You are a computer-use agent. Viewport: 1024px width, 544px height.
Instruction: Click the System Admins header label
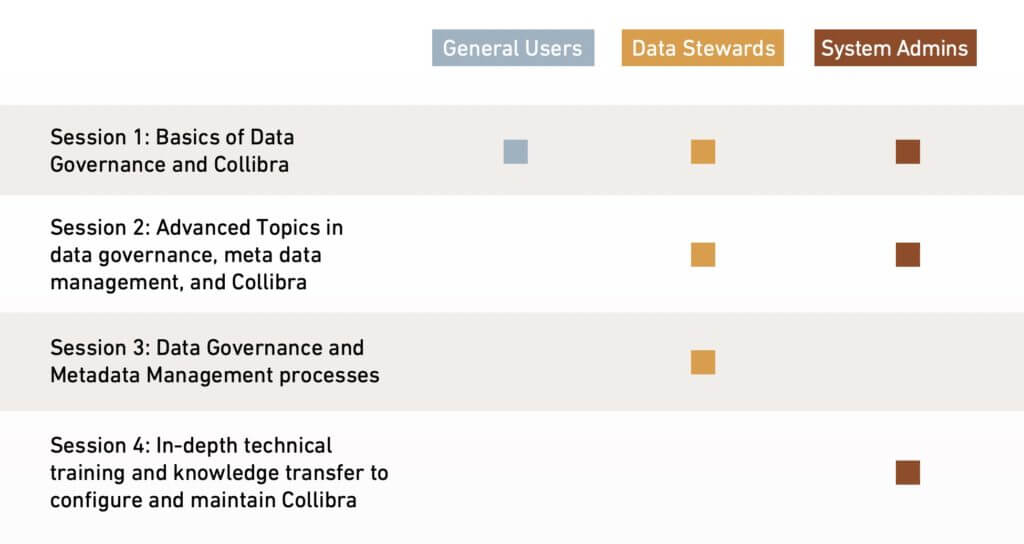tap(895, 48)
